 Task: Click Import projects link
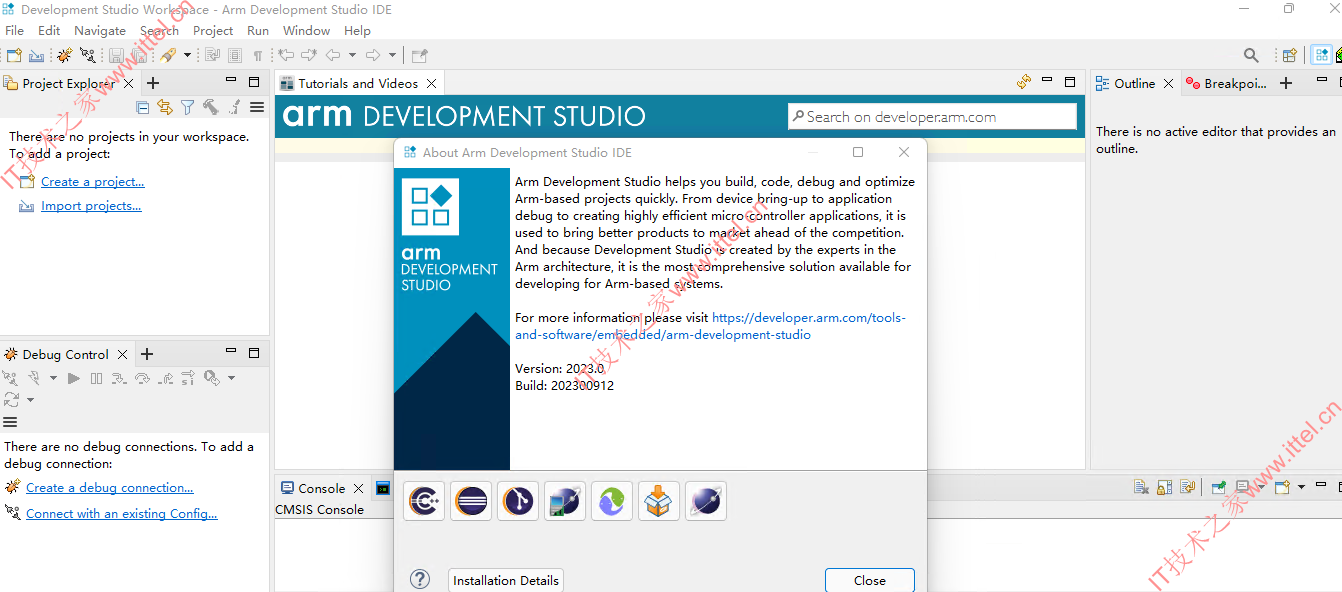[91, 206]
